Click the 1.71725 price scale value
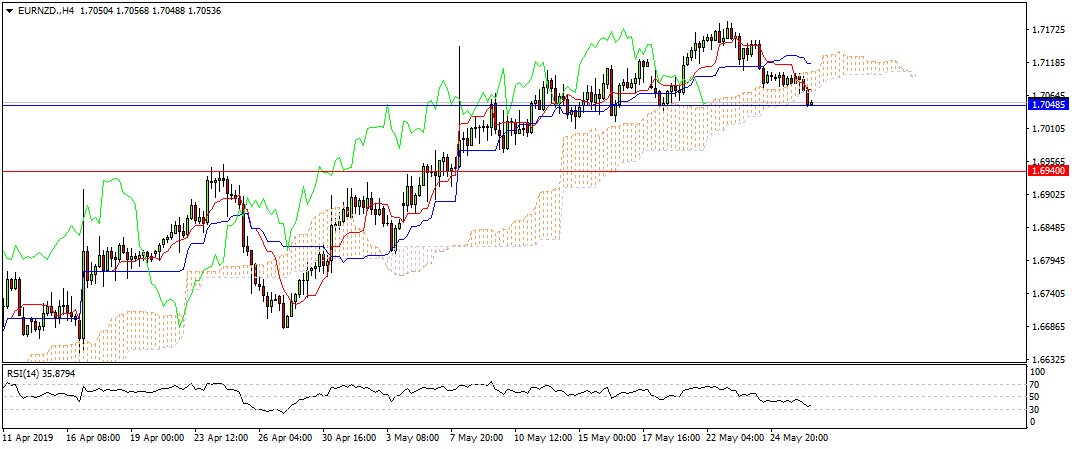Image resolution: width=1072 pixels, height=449 pixels. [x=1049, y=30]
